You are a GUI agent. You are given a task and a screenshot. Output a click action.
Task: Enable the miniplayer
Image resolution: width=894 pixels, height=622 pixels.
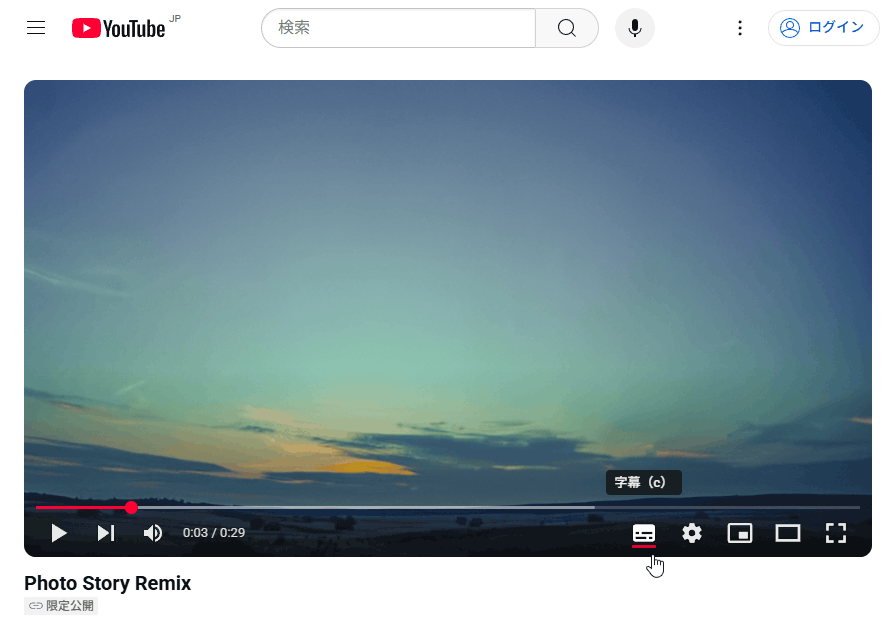[x=739, y=534]
